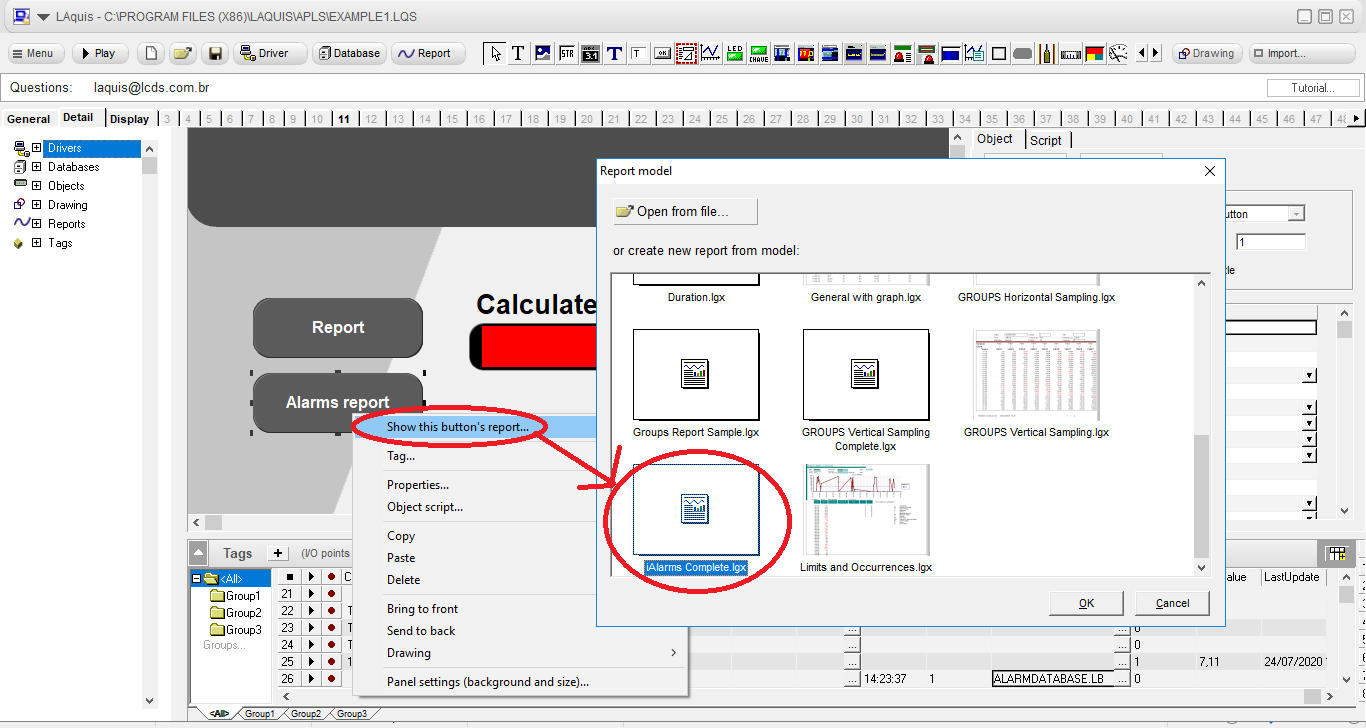Click the save floppy disk icon
This screenshot has width=1366, height=728.
[214, 53]
